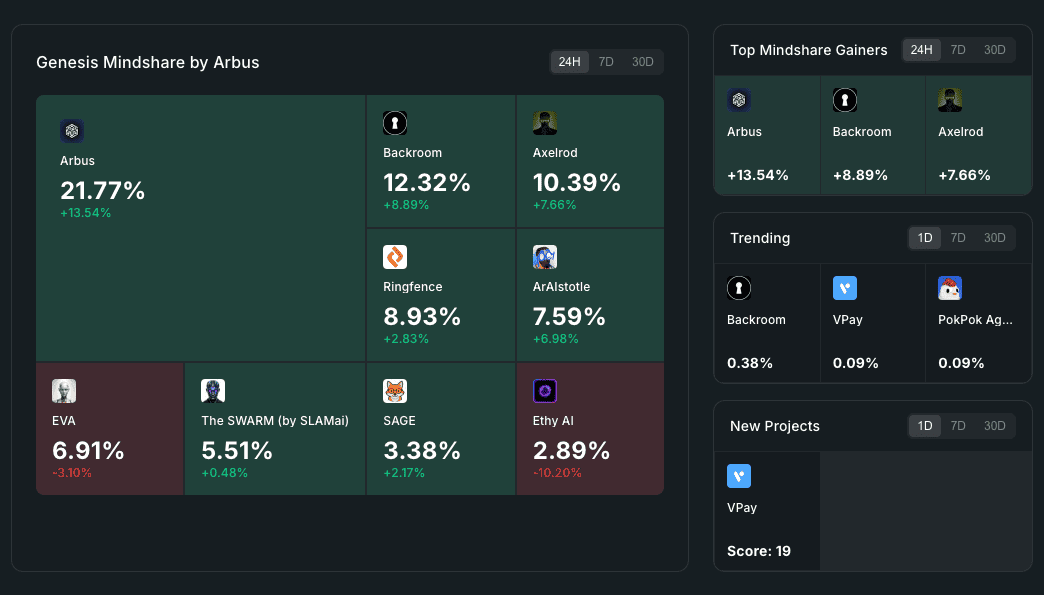Set Top Mindshare Gainers to 7D
The height and width of the screenshot is (595, 1044).
point(958,50)
